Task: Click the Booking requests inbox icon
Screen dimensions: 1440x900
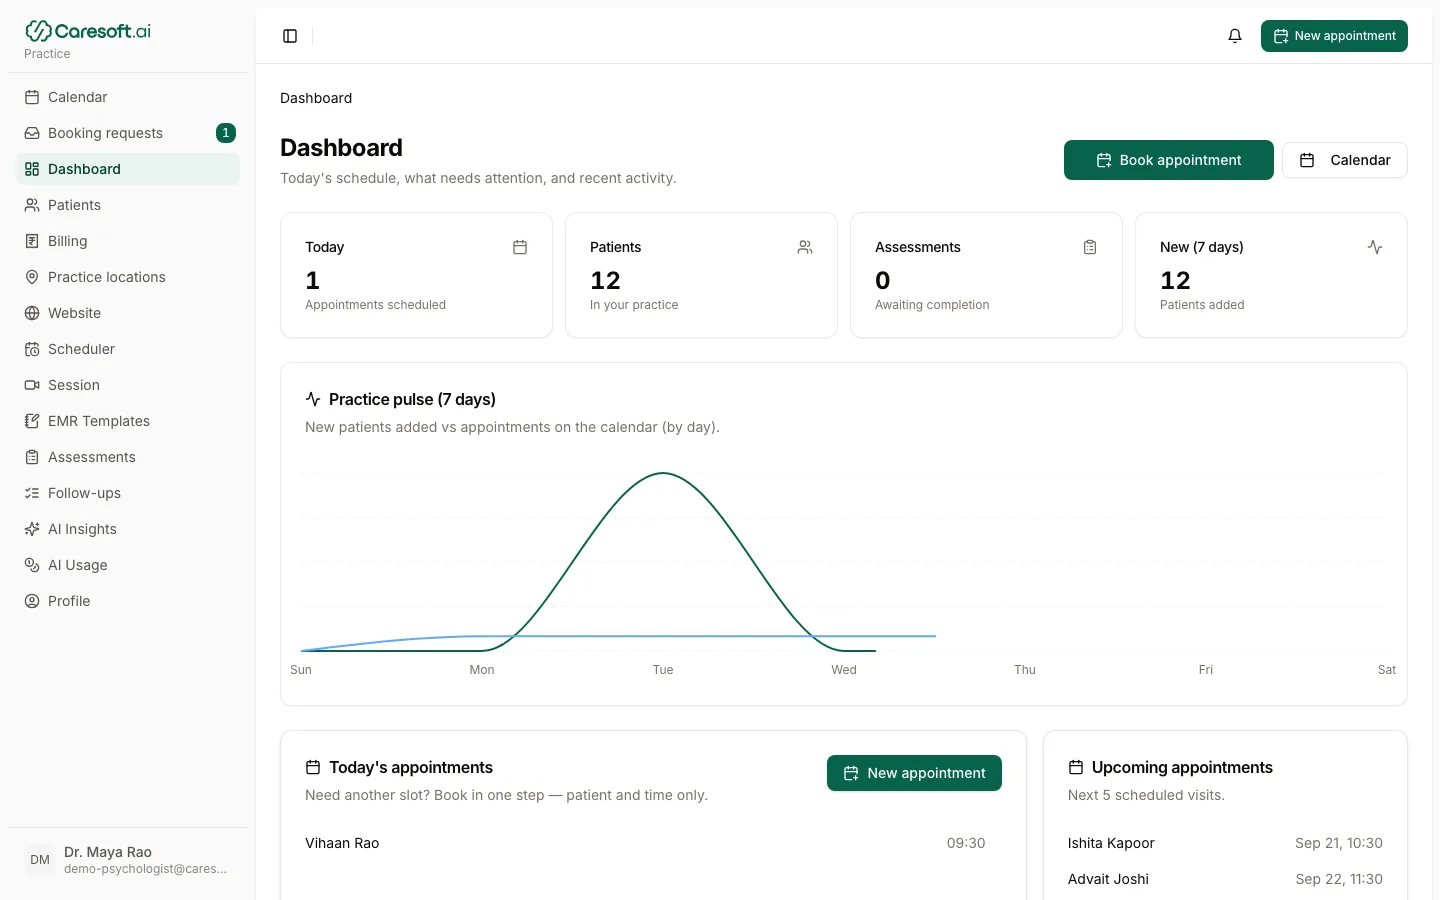Action: 32,133
